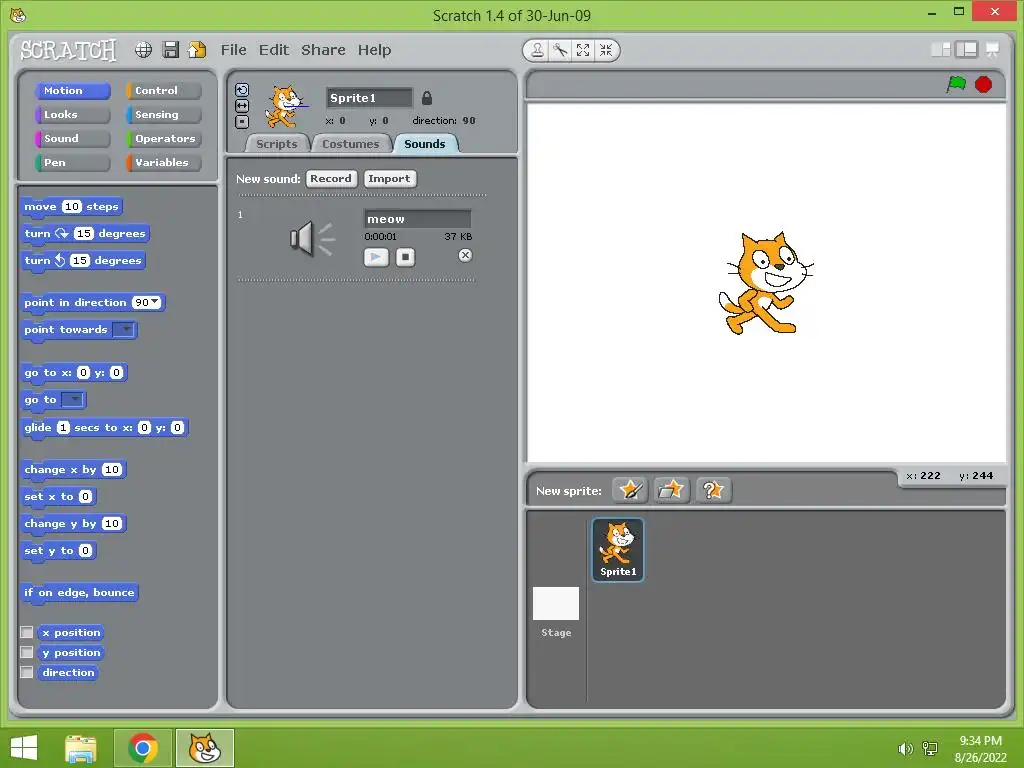Paint a new sprite
The width and height of the screenshot is (1024, 768).
[x=630, y=490]
